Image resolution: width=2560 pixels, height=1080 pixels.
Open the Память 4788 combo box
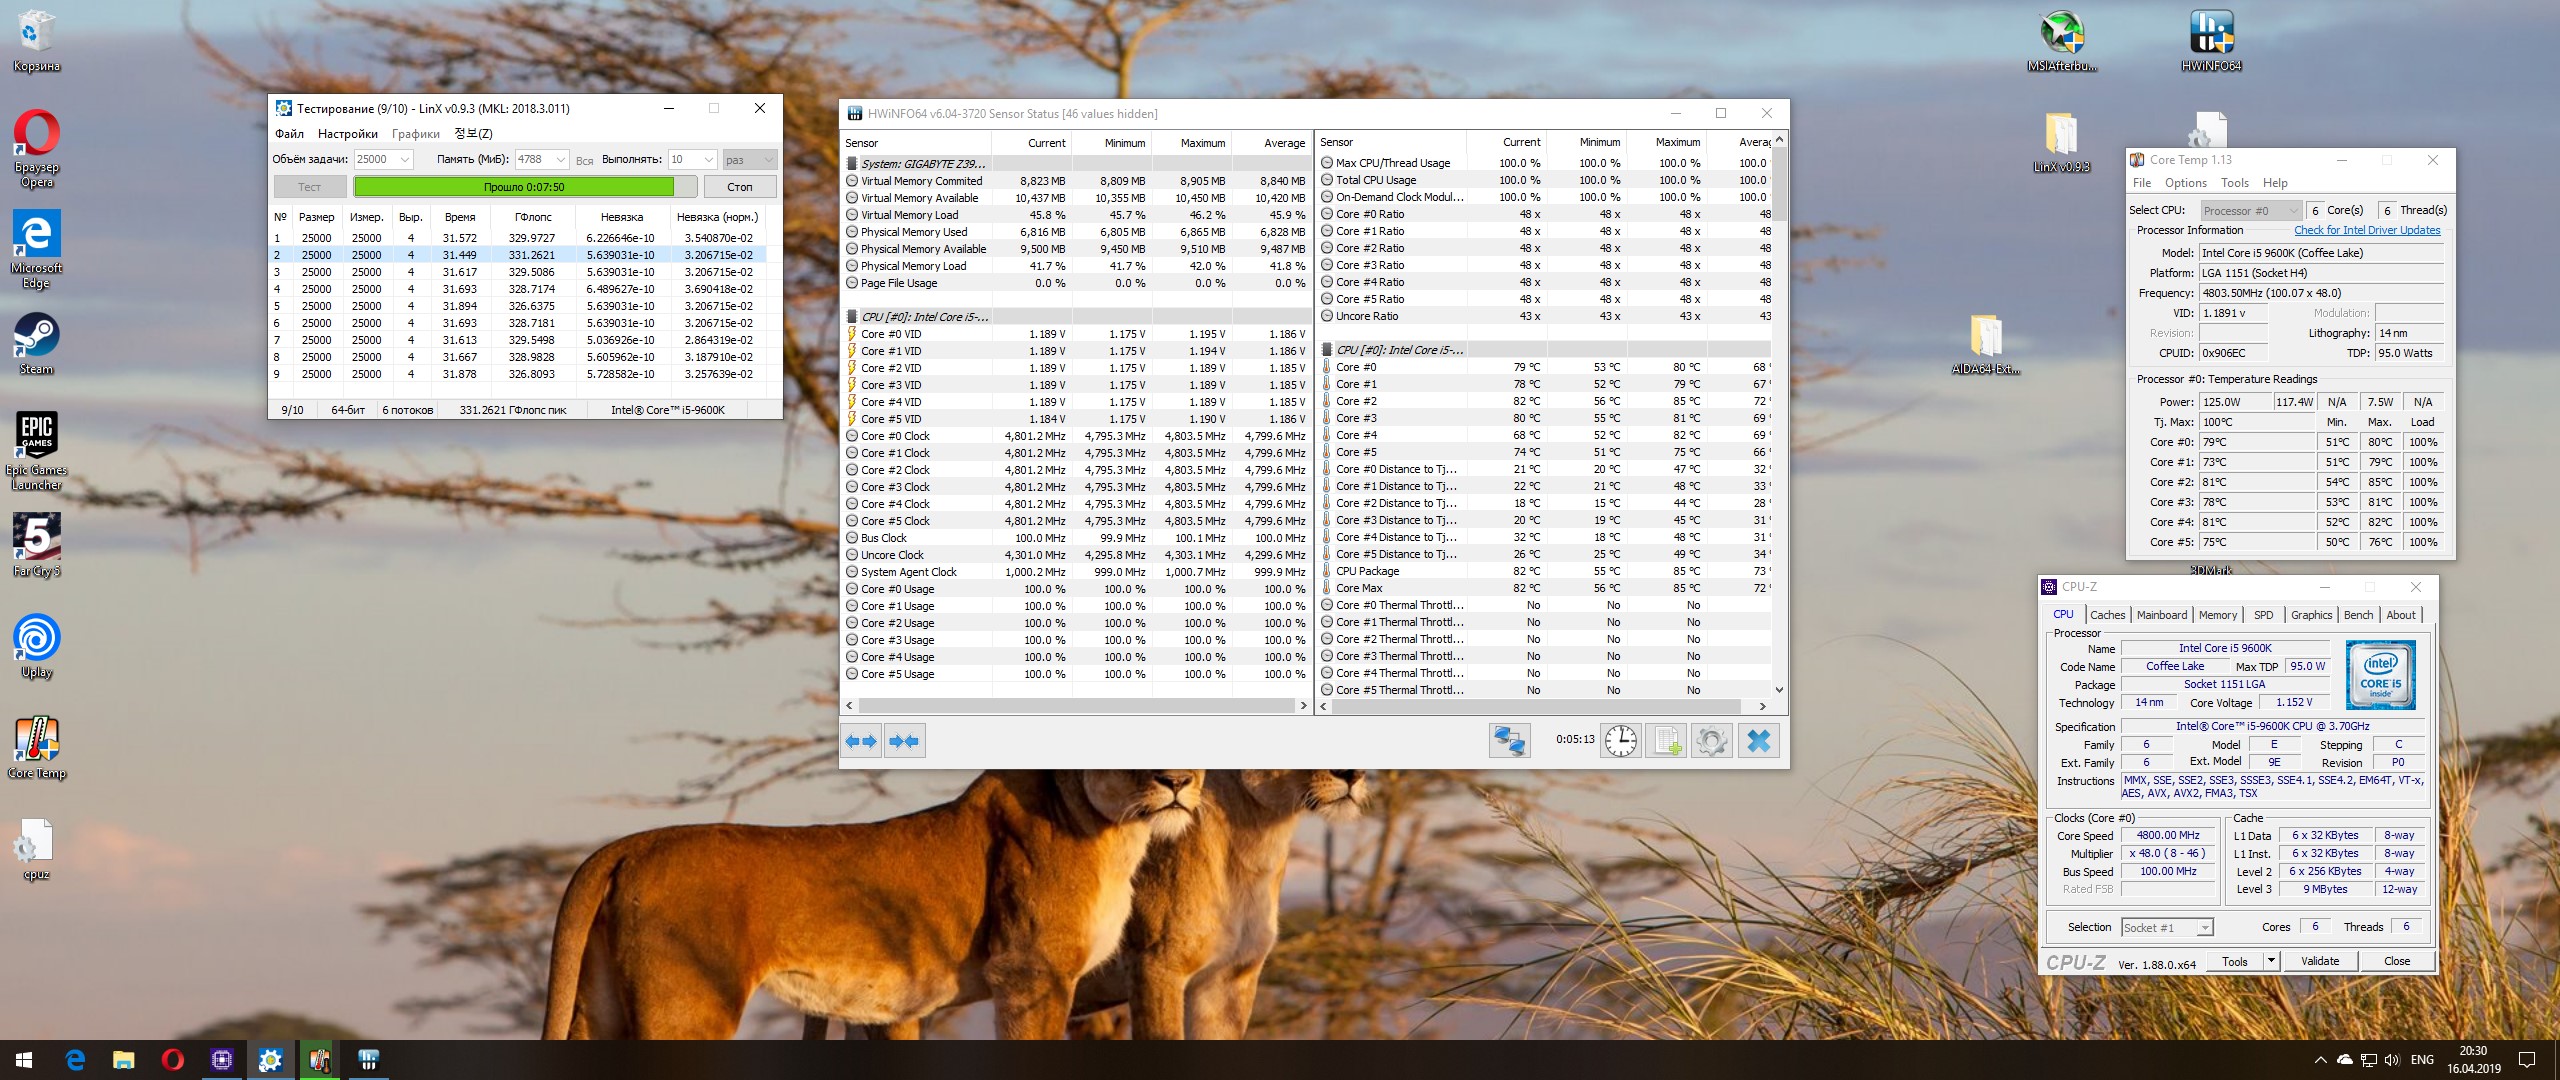[560, 160]
